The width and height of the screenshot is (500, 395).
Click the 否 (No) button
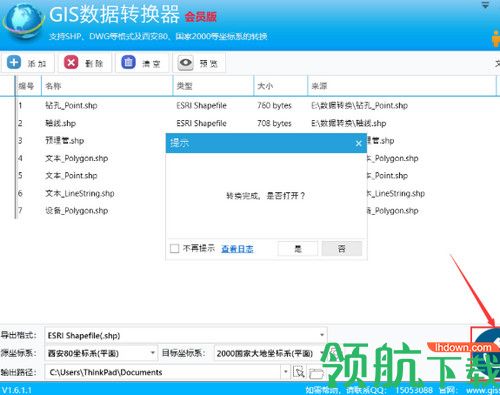pos(342,248)
